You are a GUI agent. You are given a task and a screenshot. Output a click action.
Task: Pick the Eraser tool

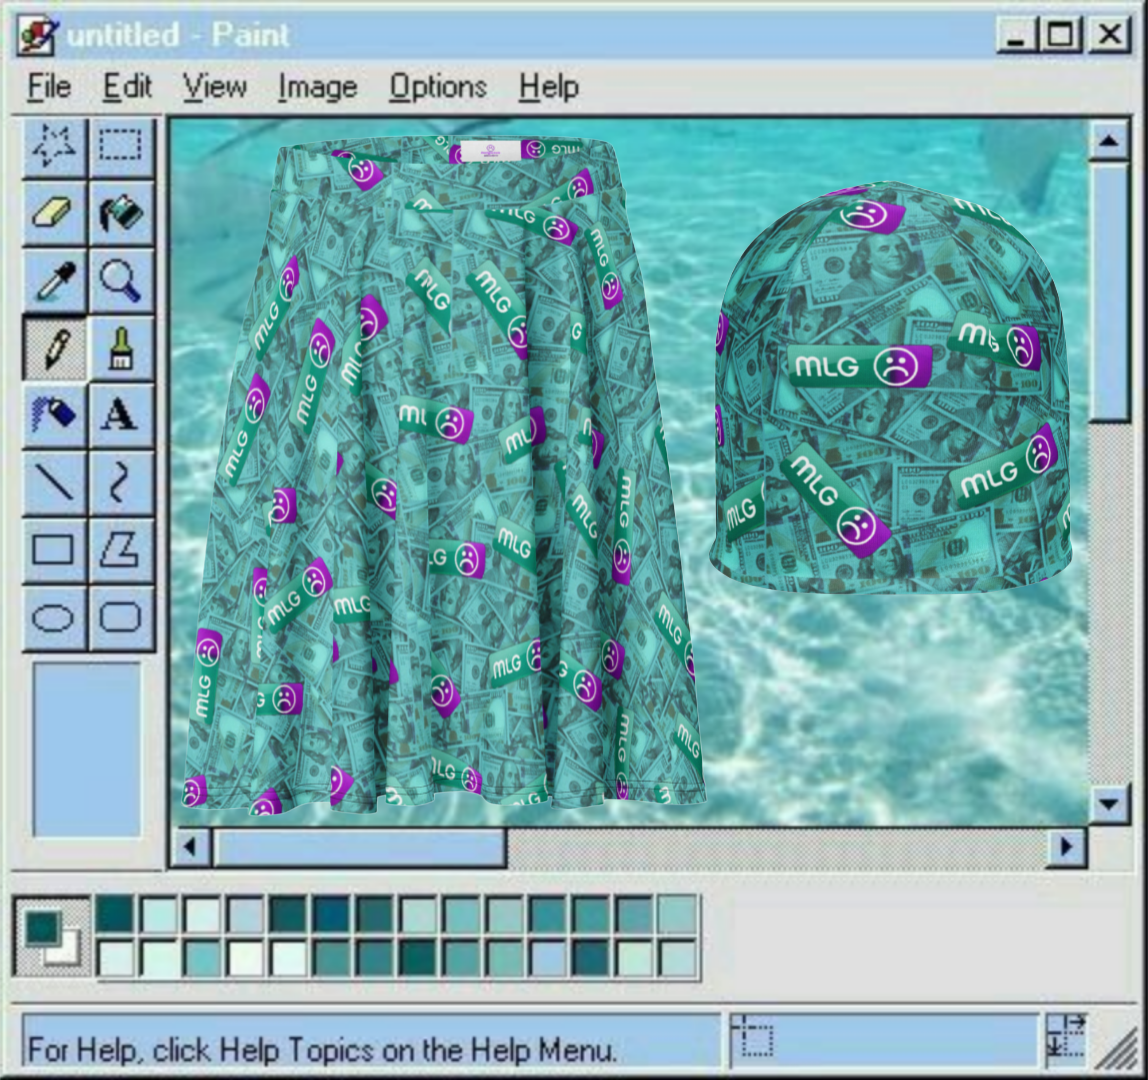click(x=54, y=214)
